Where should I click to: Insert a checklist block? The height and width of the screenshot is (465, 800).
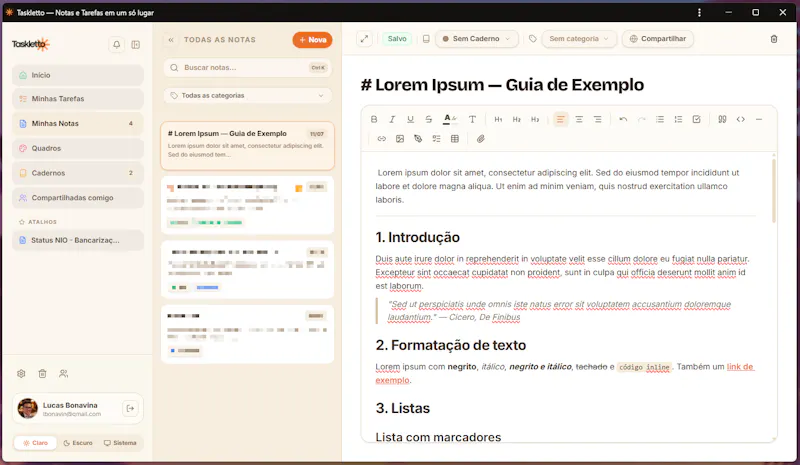pyautogui.click(x=436, y=139)
